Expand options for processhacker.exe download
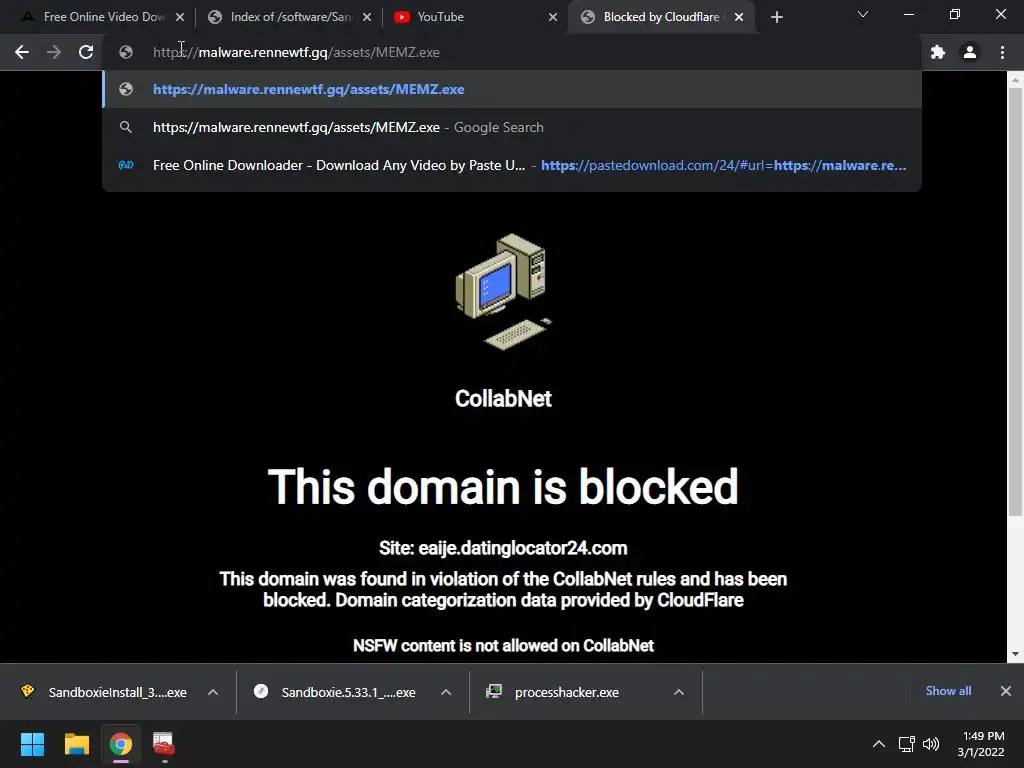 point(679,692)
